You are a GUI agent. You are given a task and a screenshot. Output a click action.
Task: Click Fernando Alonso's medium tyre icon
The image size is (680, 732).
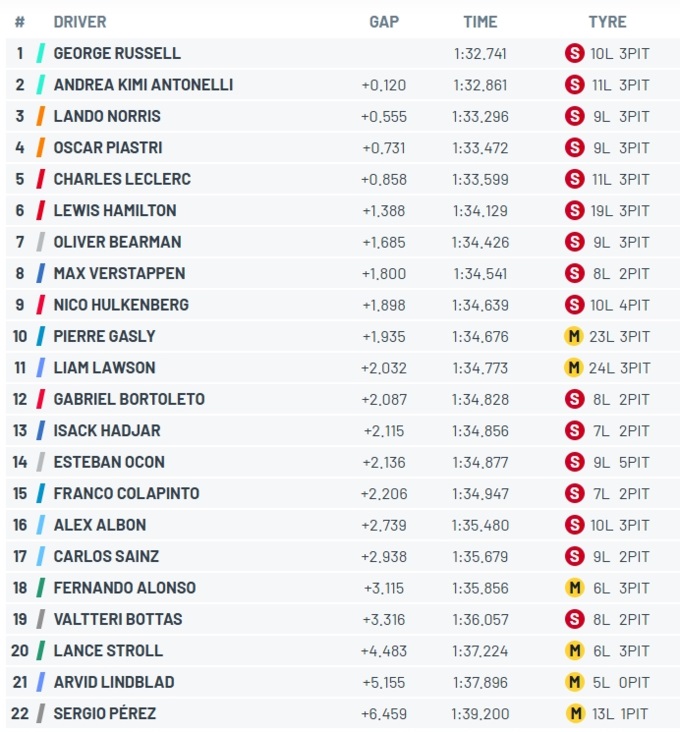pyautogui.click(x=574, y=587)
